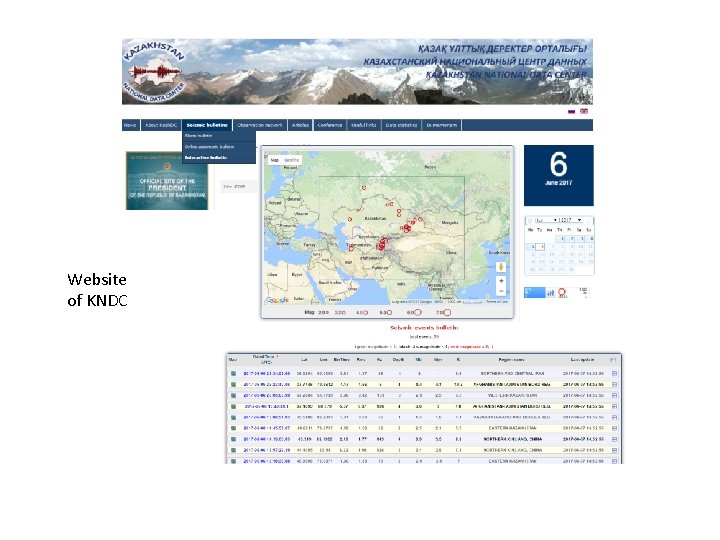The image size is (720, 540).
Task: Click the Last update column header
Action: (x=582, y=360)
